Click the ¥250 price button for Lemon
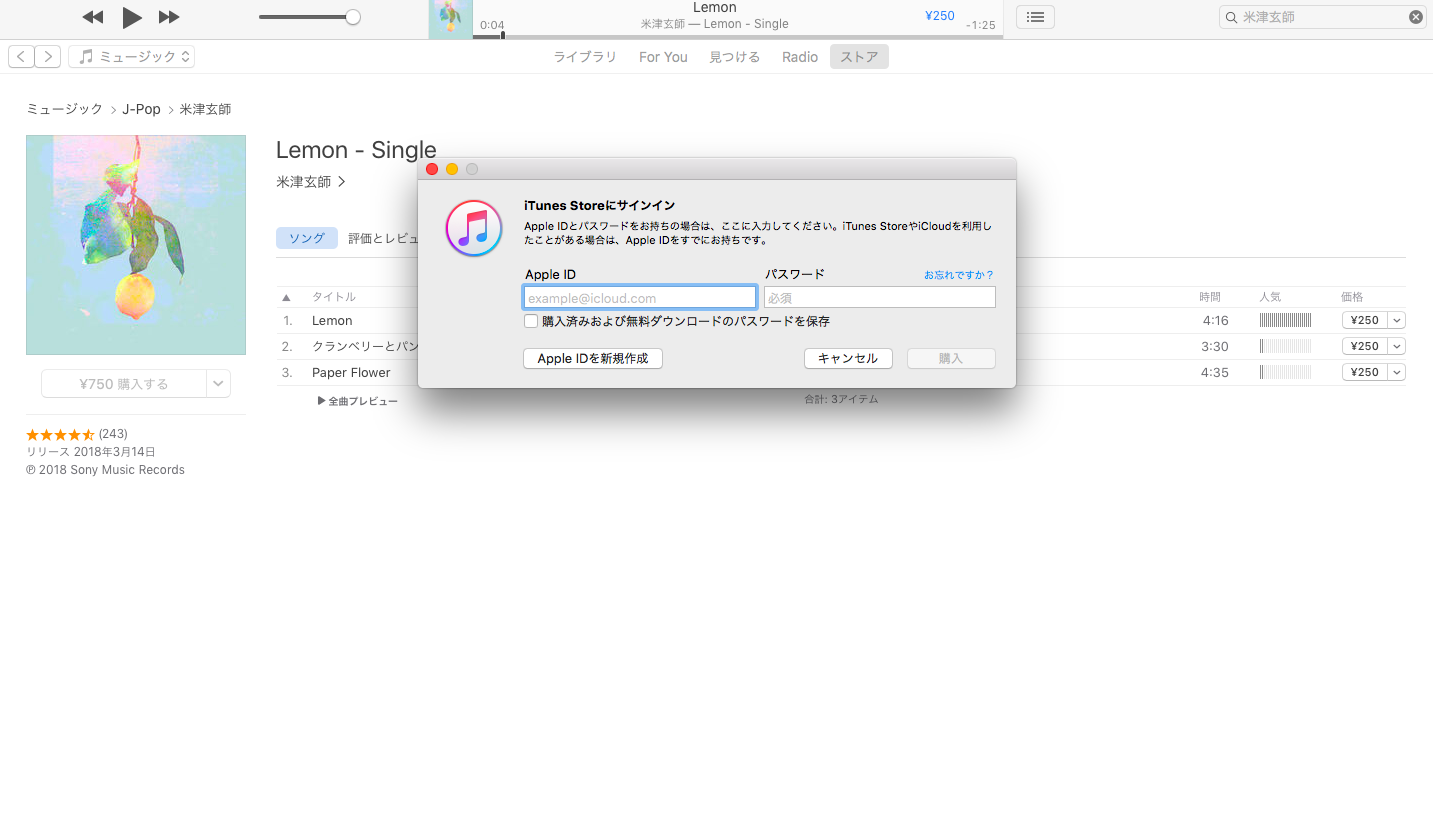Screen dimensions: 1433x819 (x=1364, y=321)
